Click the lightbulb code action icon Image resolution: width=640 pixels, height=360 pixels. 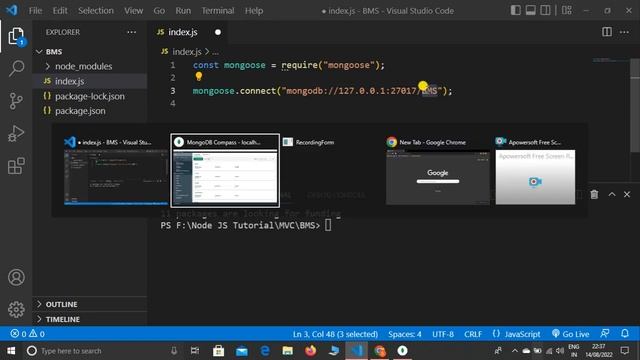coord(198,76)
